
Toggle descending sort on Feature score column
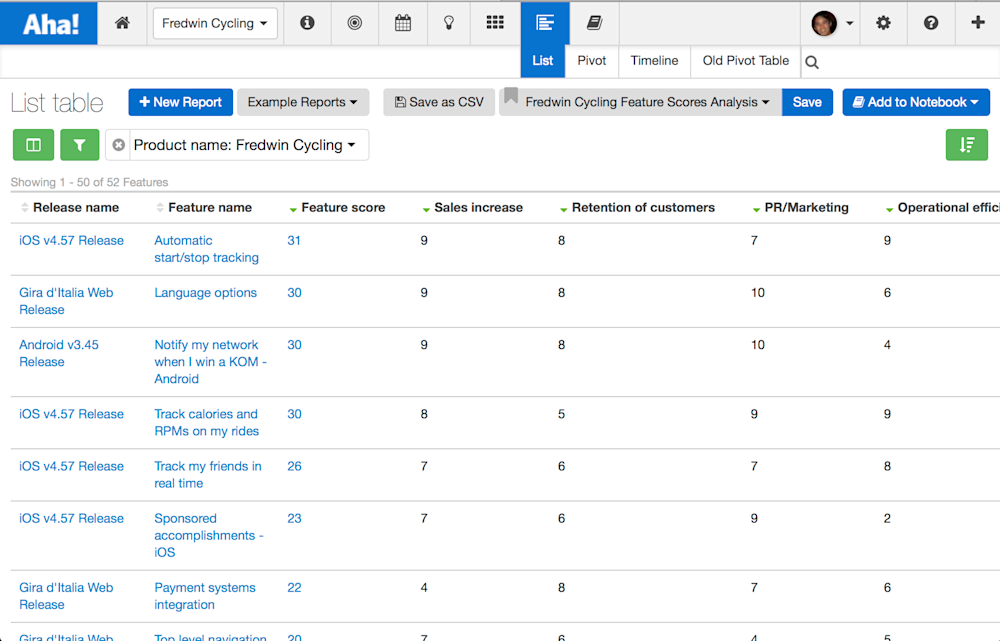(x=293, y=207)
